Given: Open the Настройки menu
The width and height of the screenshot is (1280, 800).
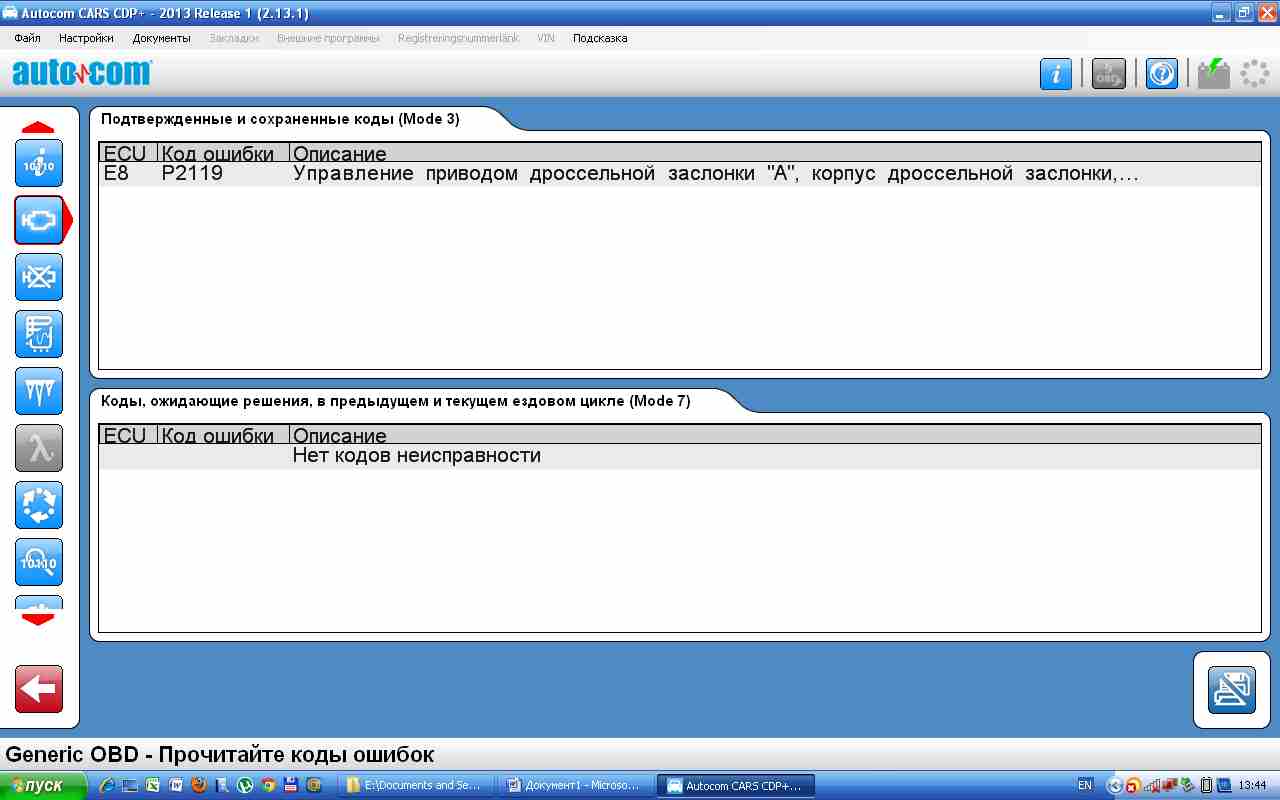Looking at the screenshot, I should 86,38.
